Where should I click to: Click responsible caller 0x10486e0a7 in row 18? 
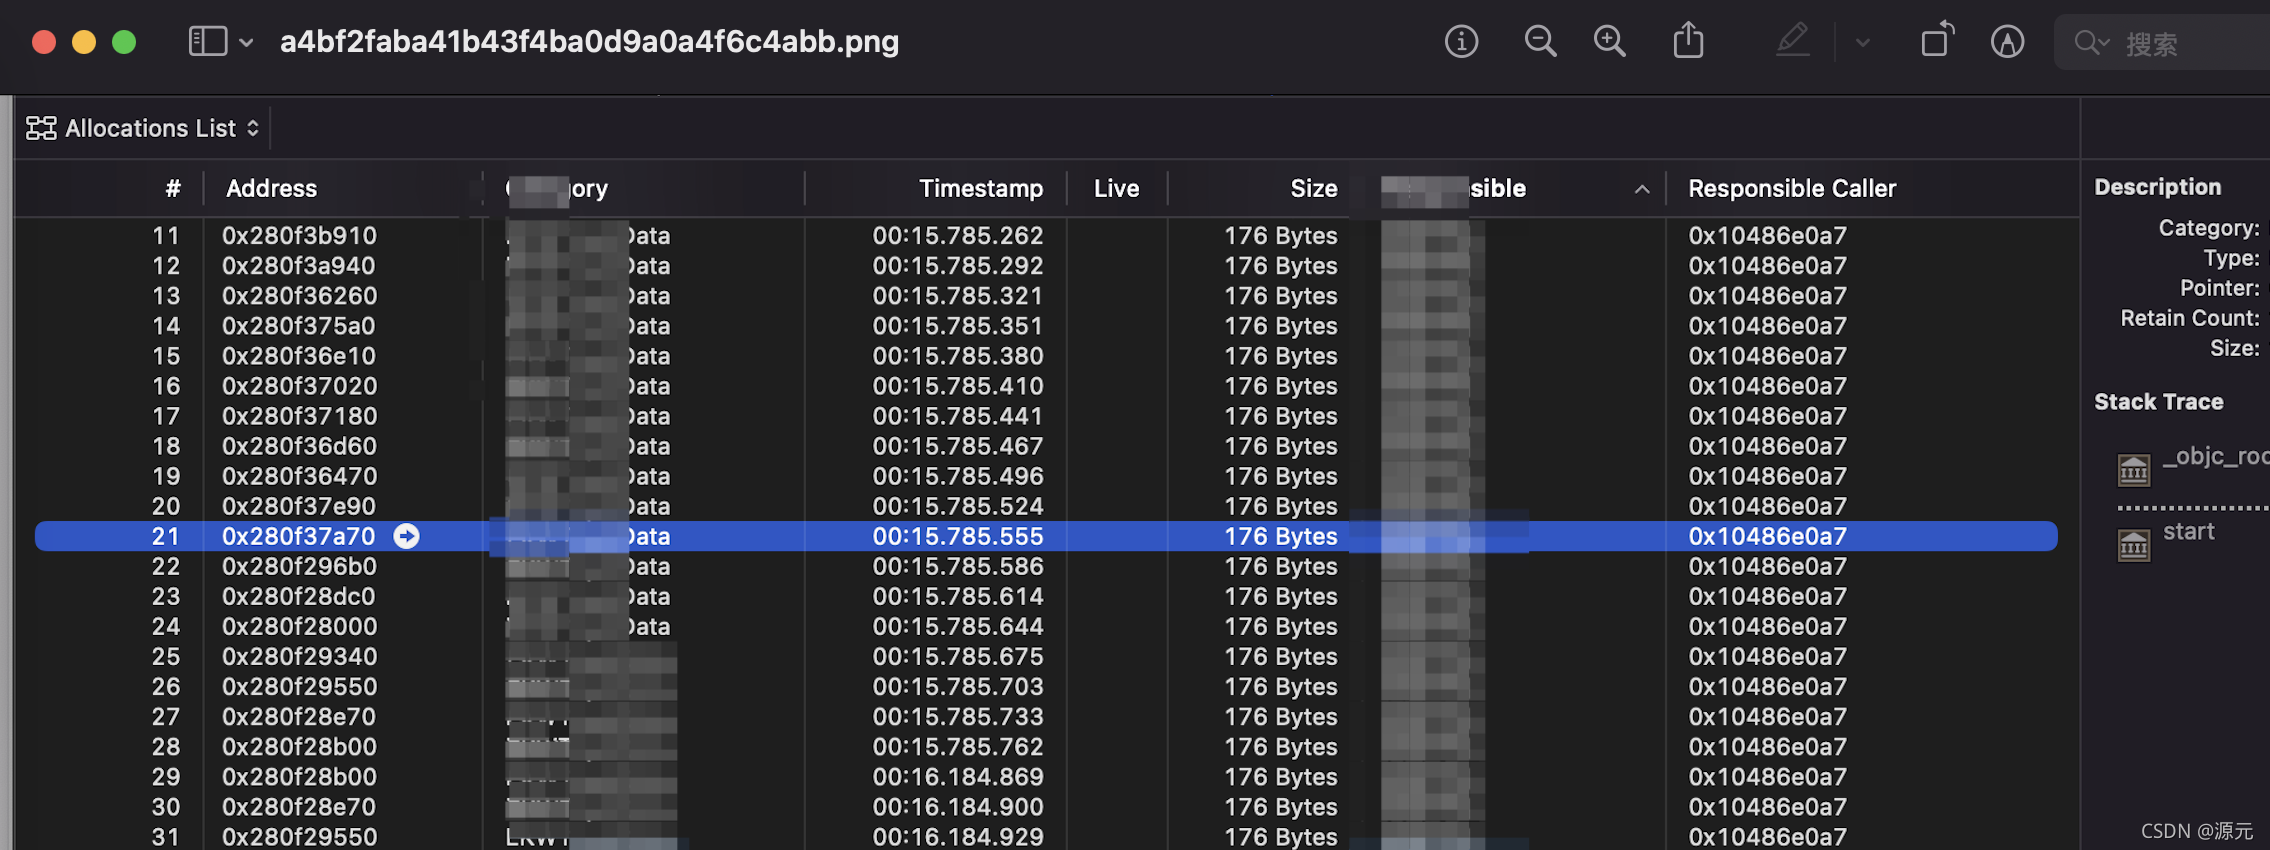point(1767,446)
